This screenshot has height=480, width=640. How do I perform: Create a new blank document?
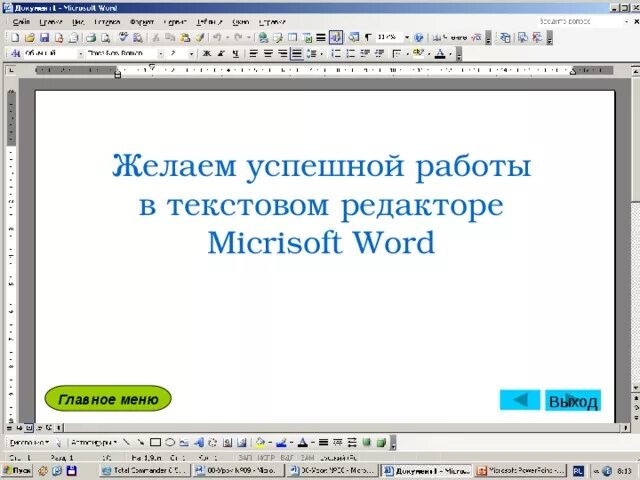[15, 38]
